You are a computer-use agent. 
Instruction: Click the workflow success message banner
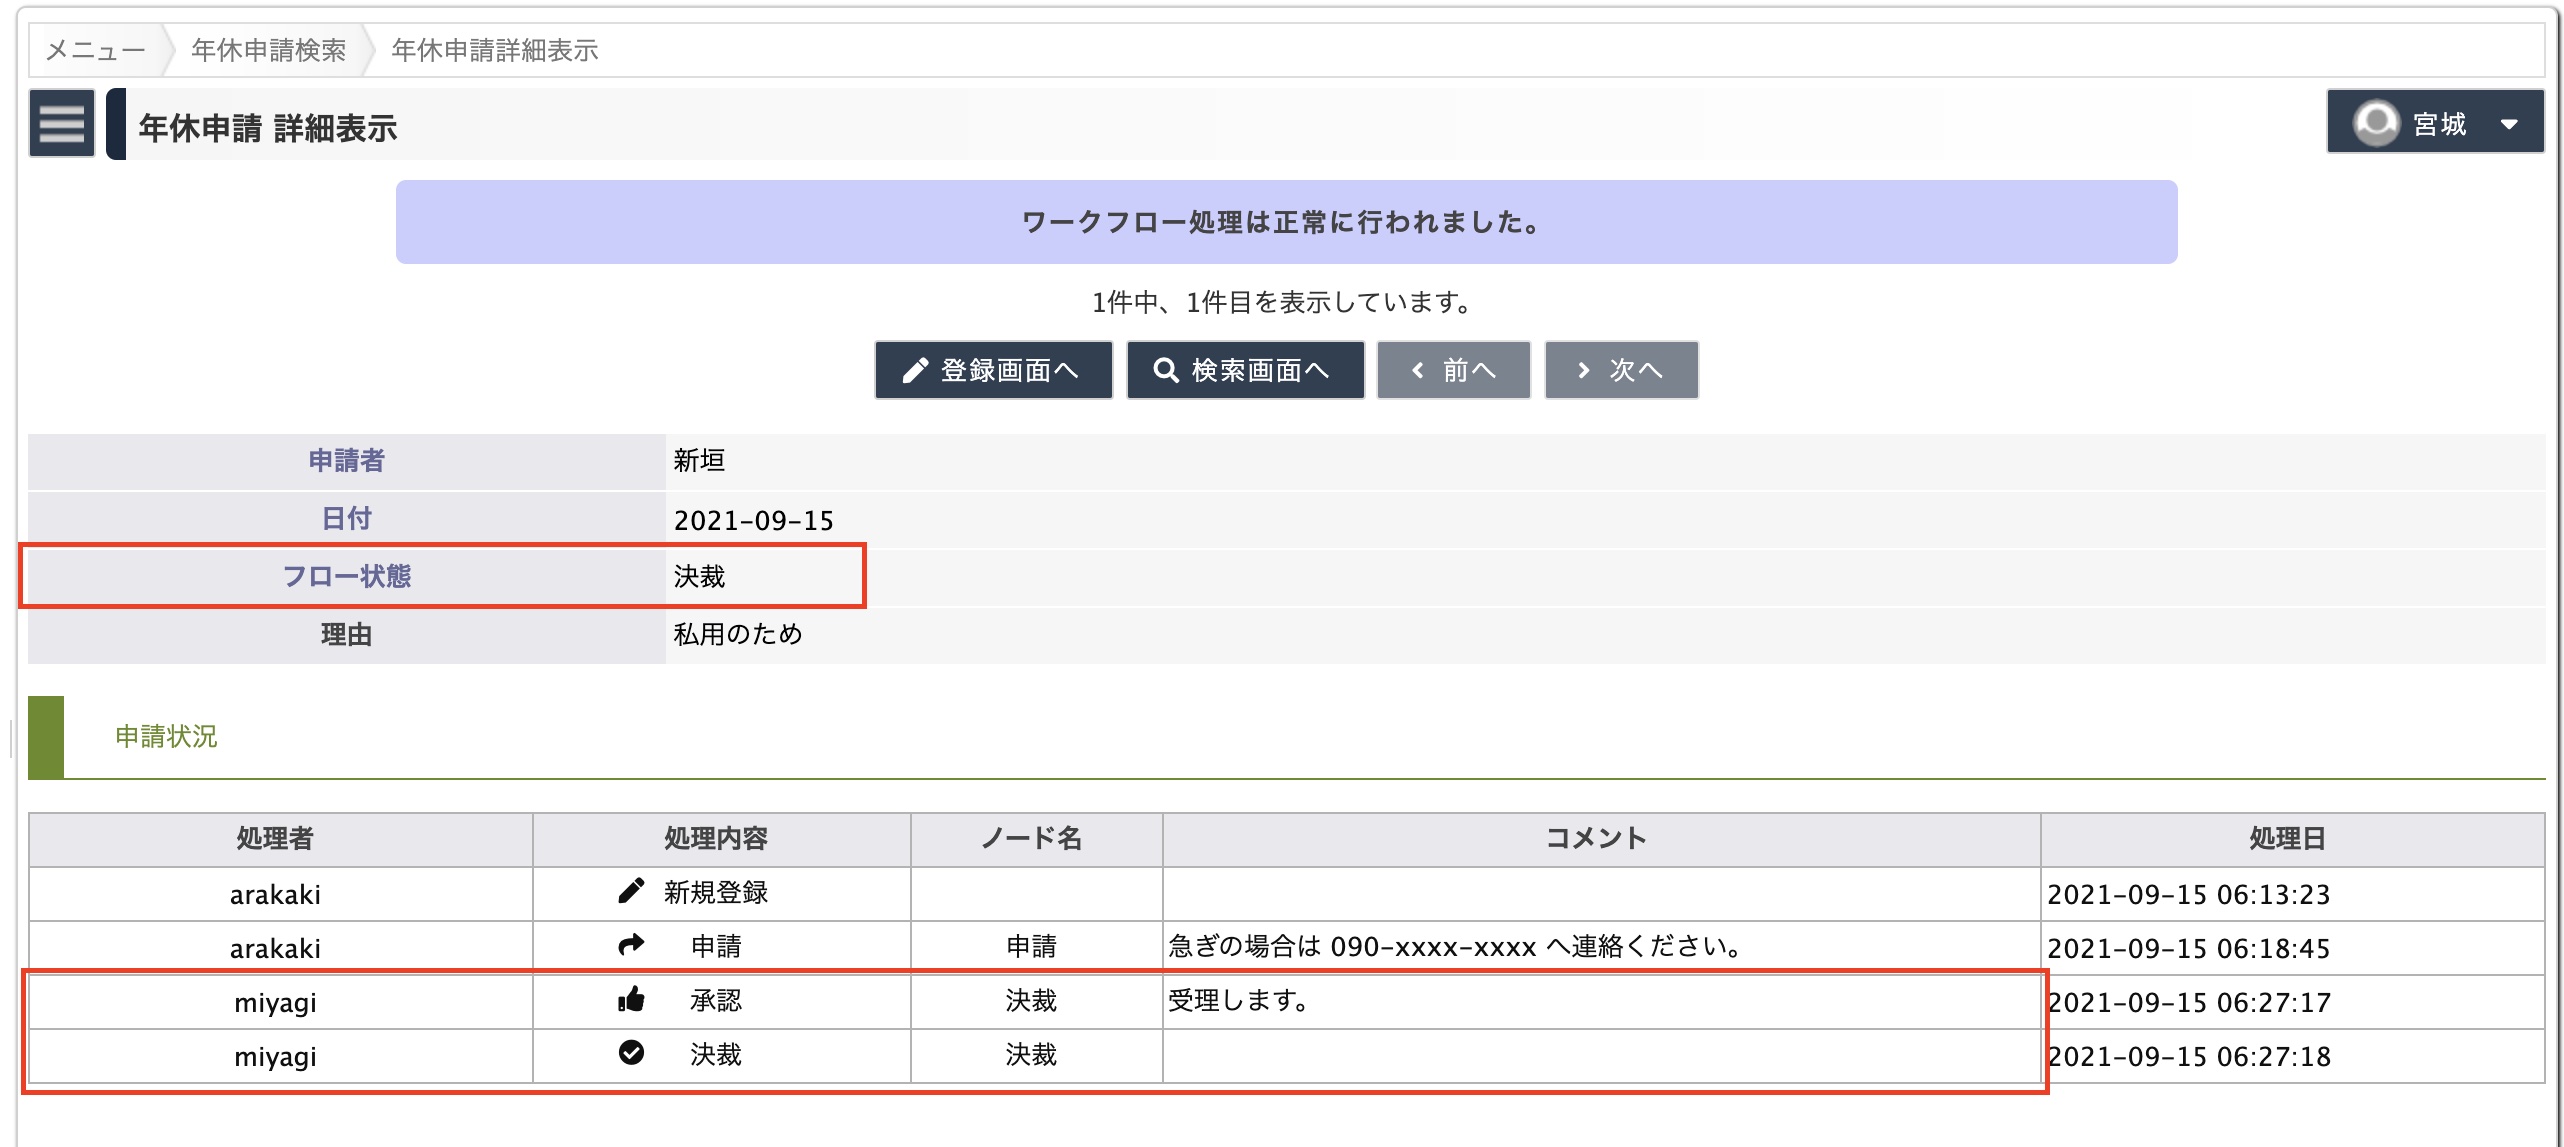(x=1286, y=222)
